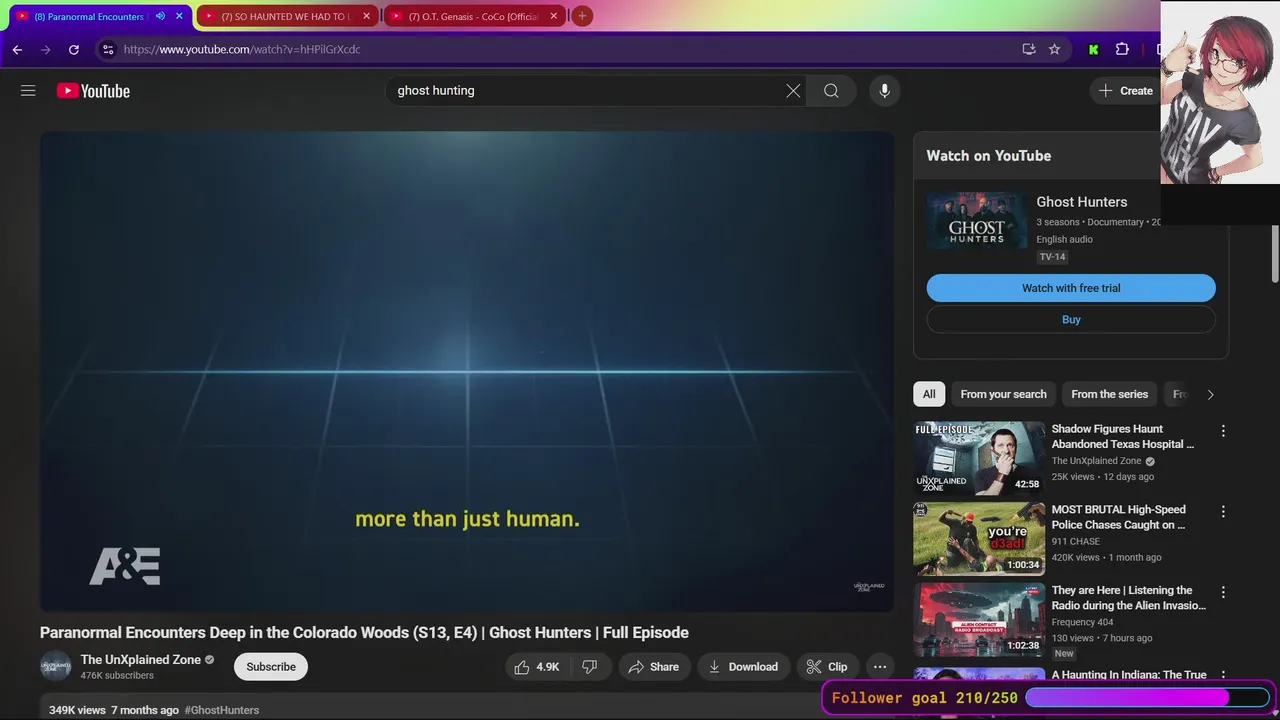
Task: Open the Ghost Hunters series thumbnail
Action: point(976,221)
